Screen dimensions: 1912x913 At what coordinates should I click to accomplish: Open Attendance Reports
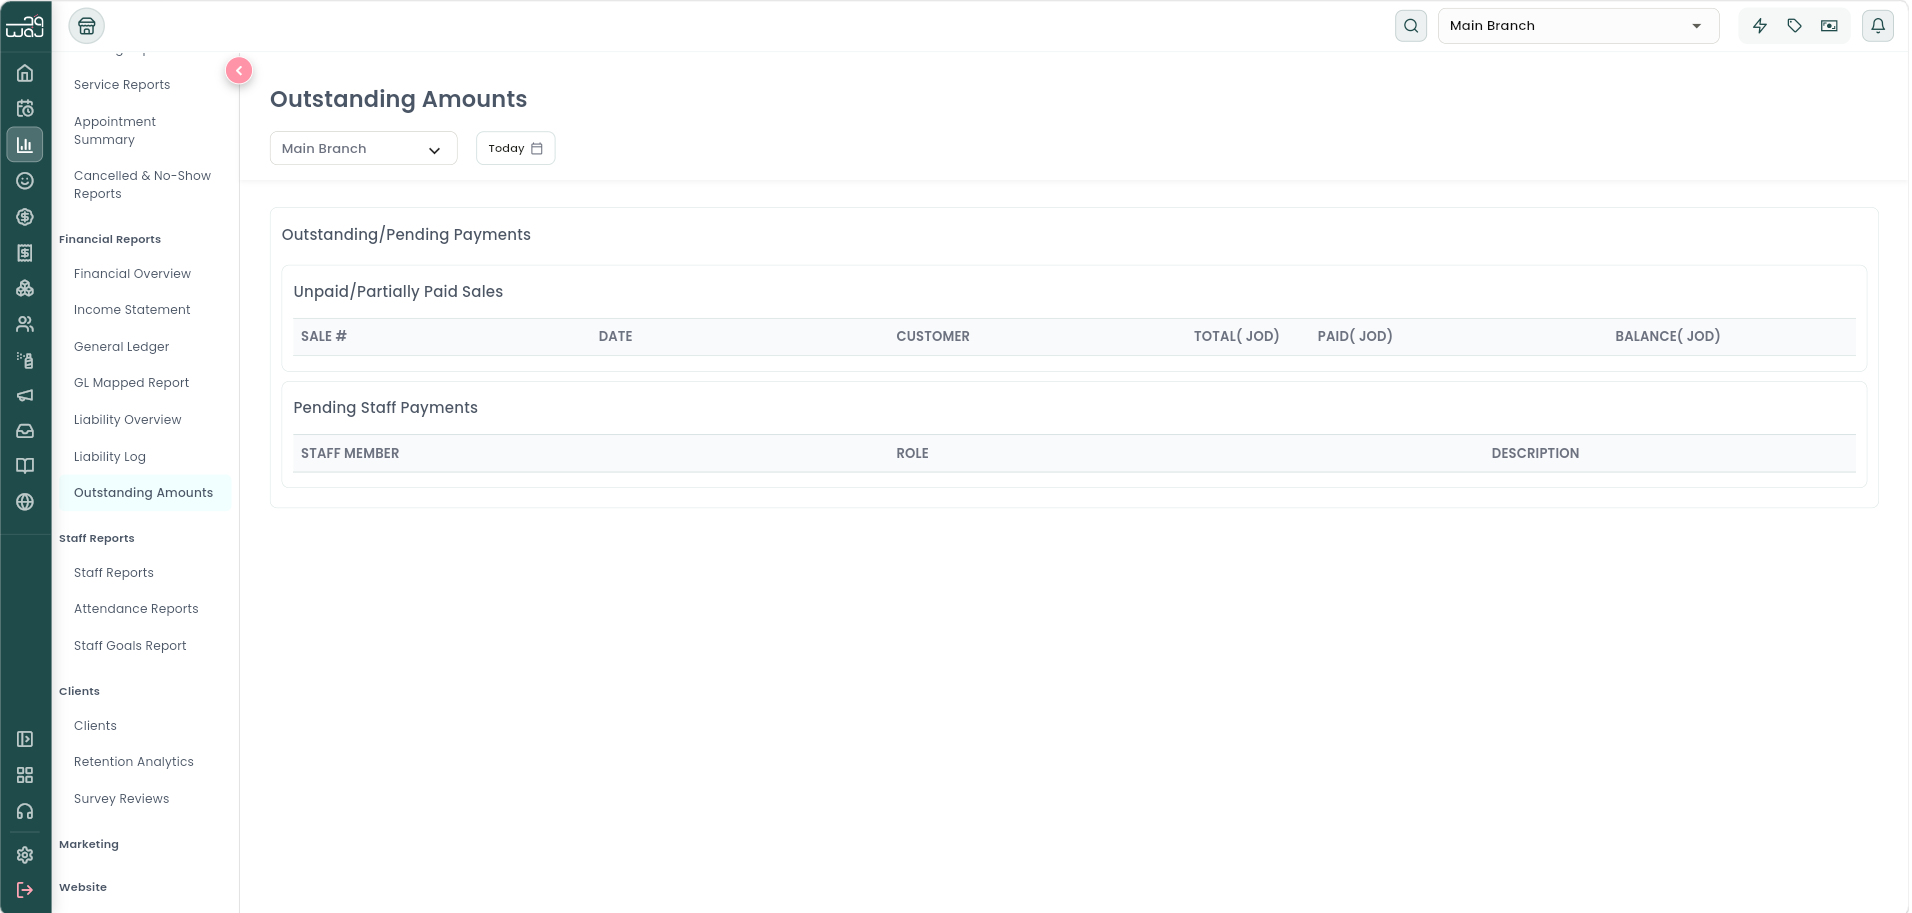pos(136,609)
